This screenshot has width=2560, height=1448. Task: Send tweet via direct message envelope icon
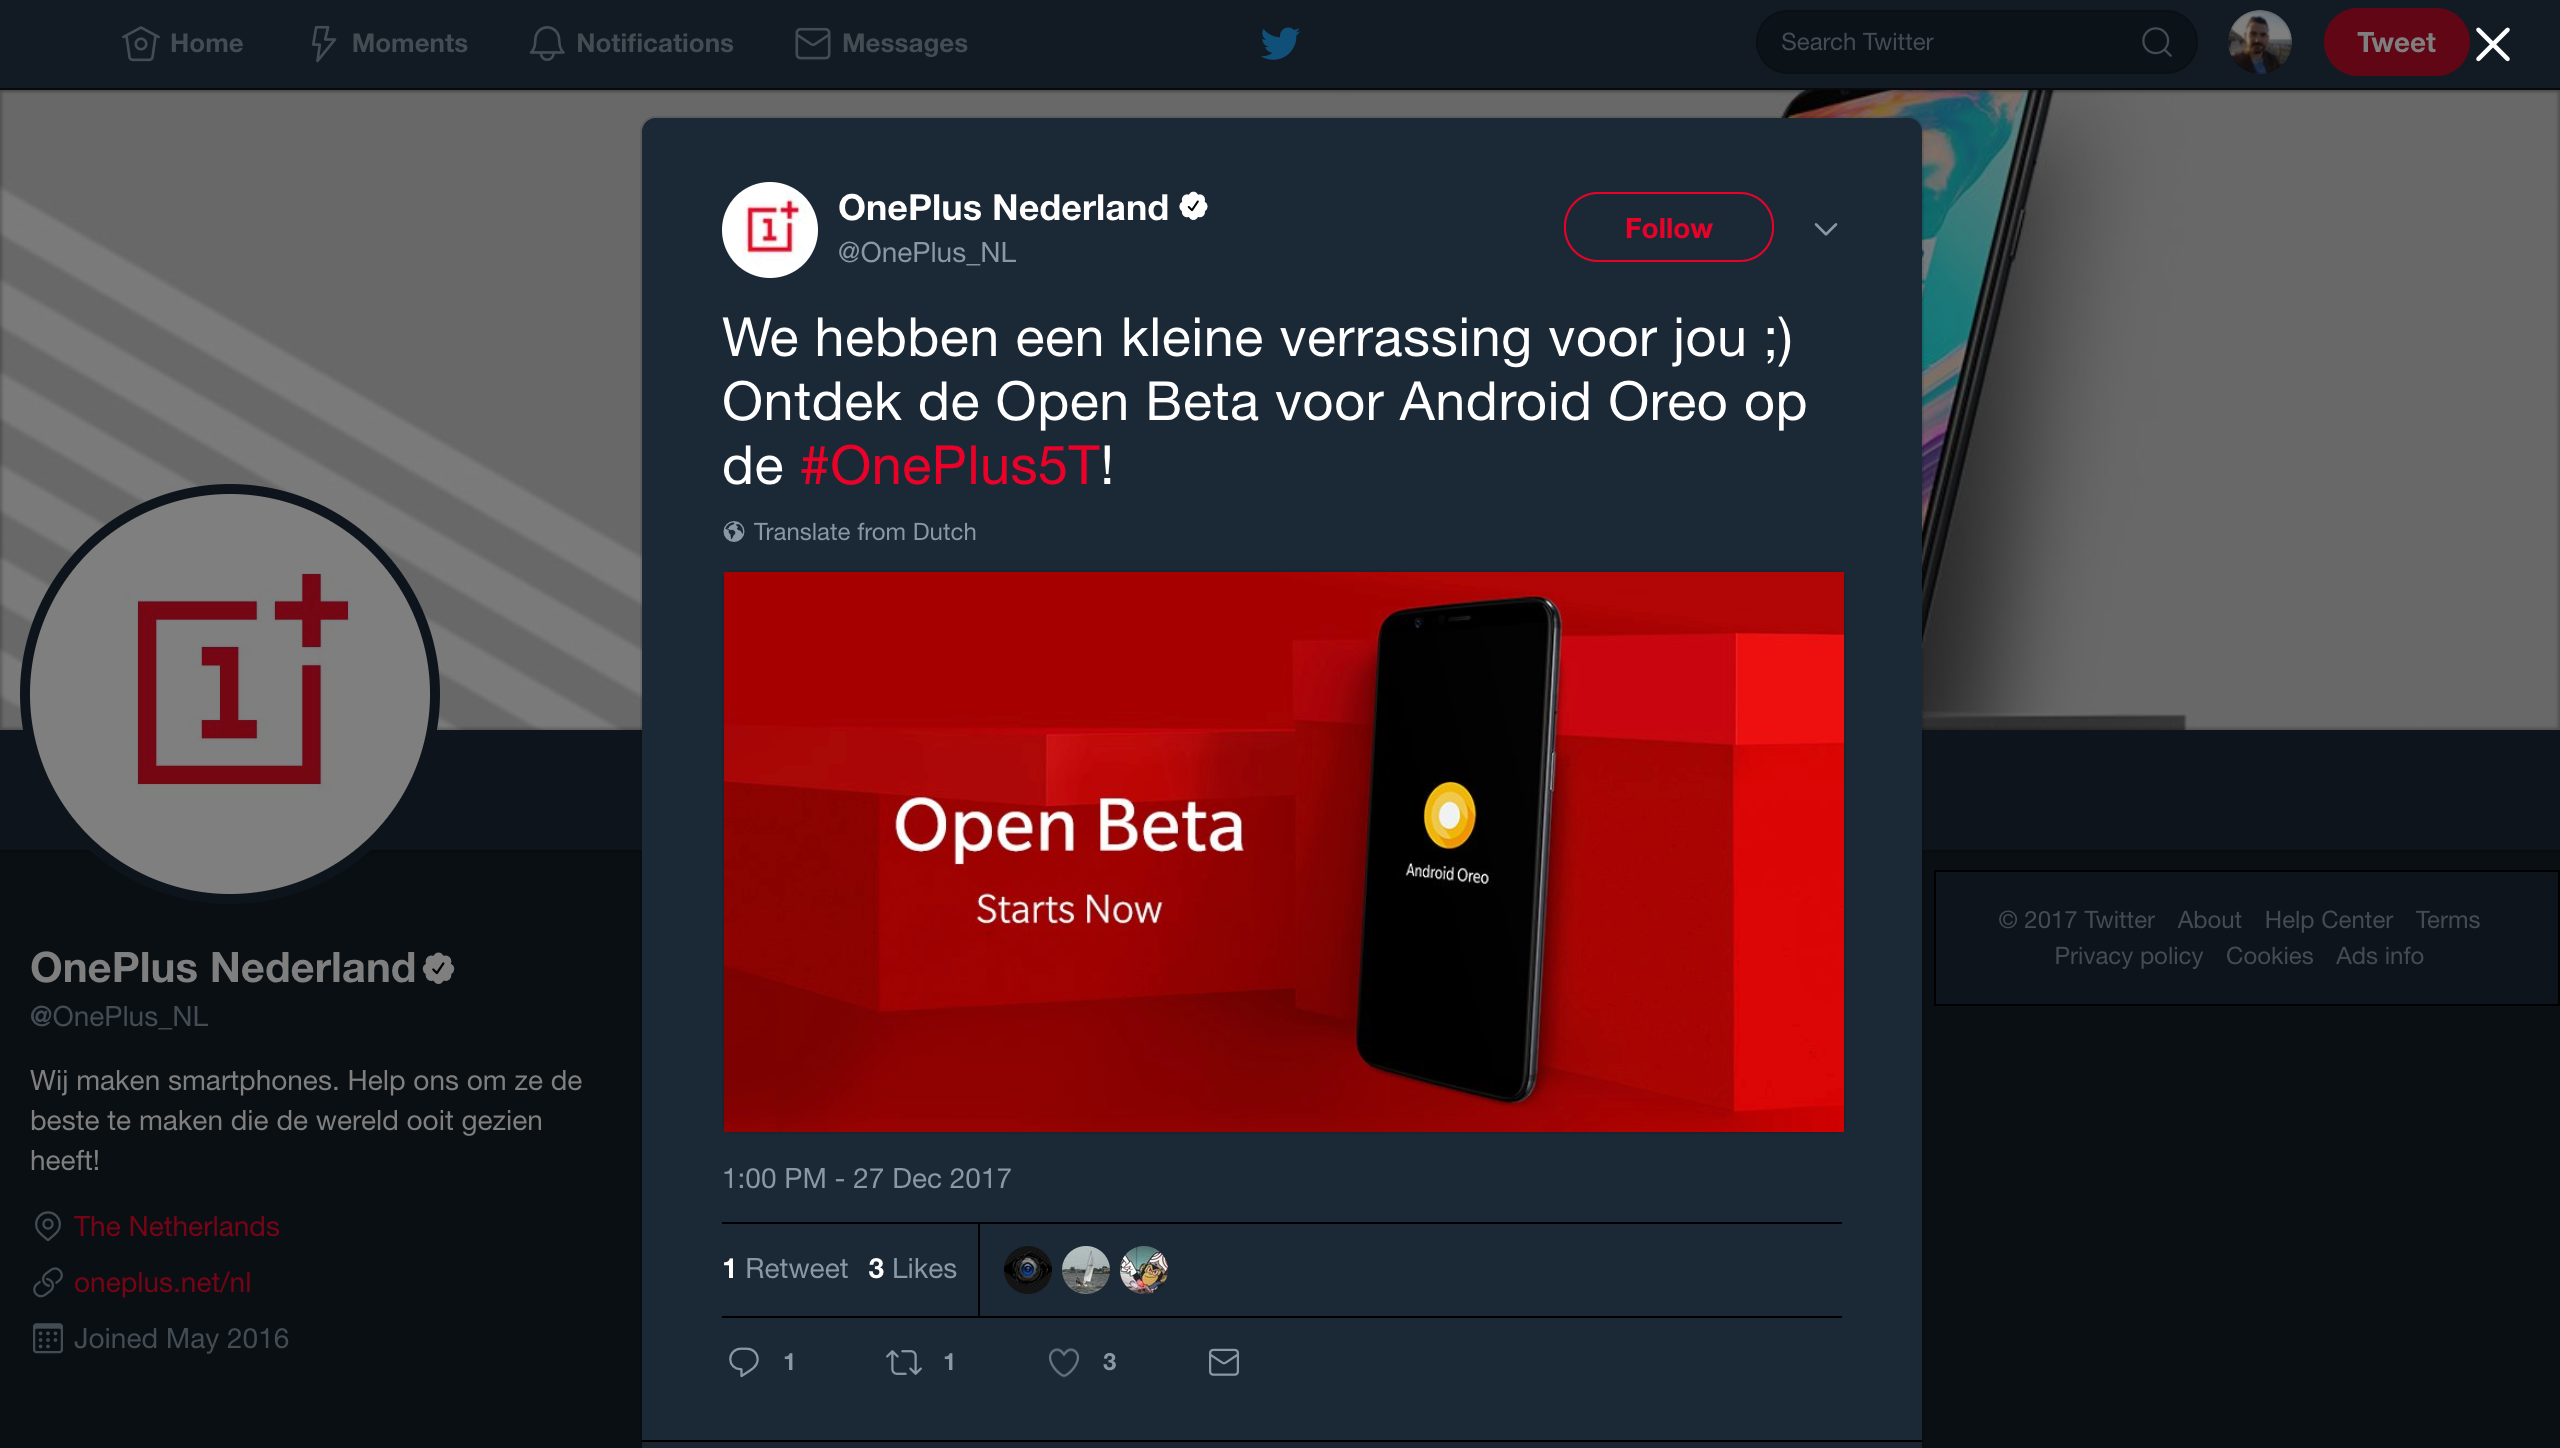[x=1224, y=1362]
